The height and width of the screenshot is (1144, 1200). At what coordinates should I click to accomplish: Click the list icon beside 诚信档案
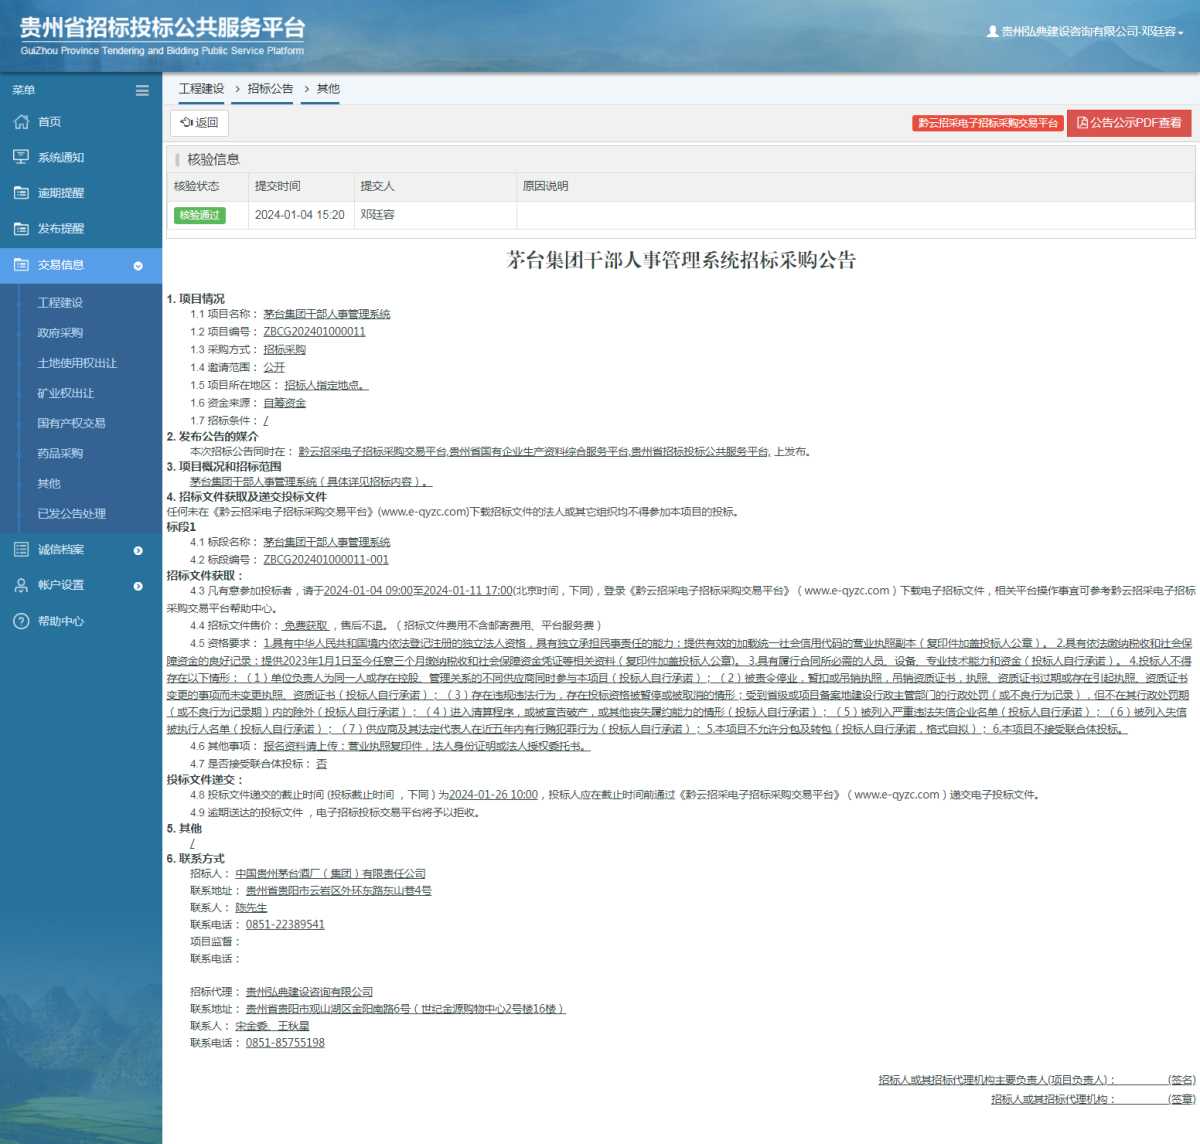[x=21, y=549]
